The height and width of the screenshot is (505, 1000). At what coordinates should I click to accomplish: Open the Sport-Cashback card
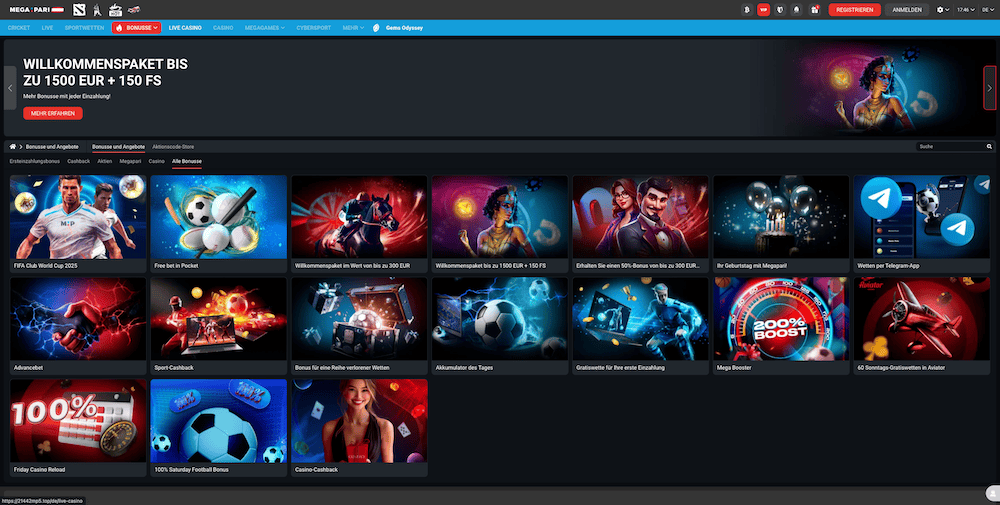pos(219,326)
